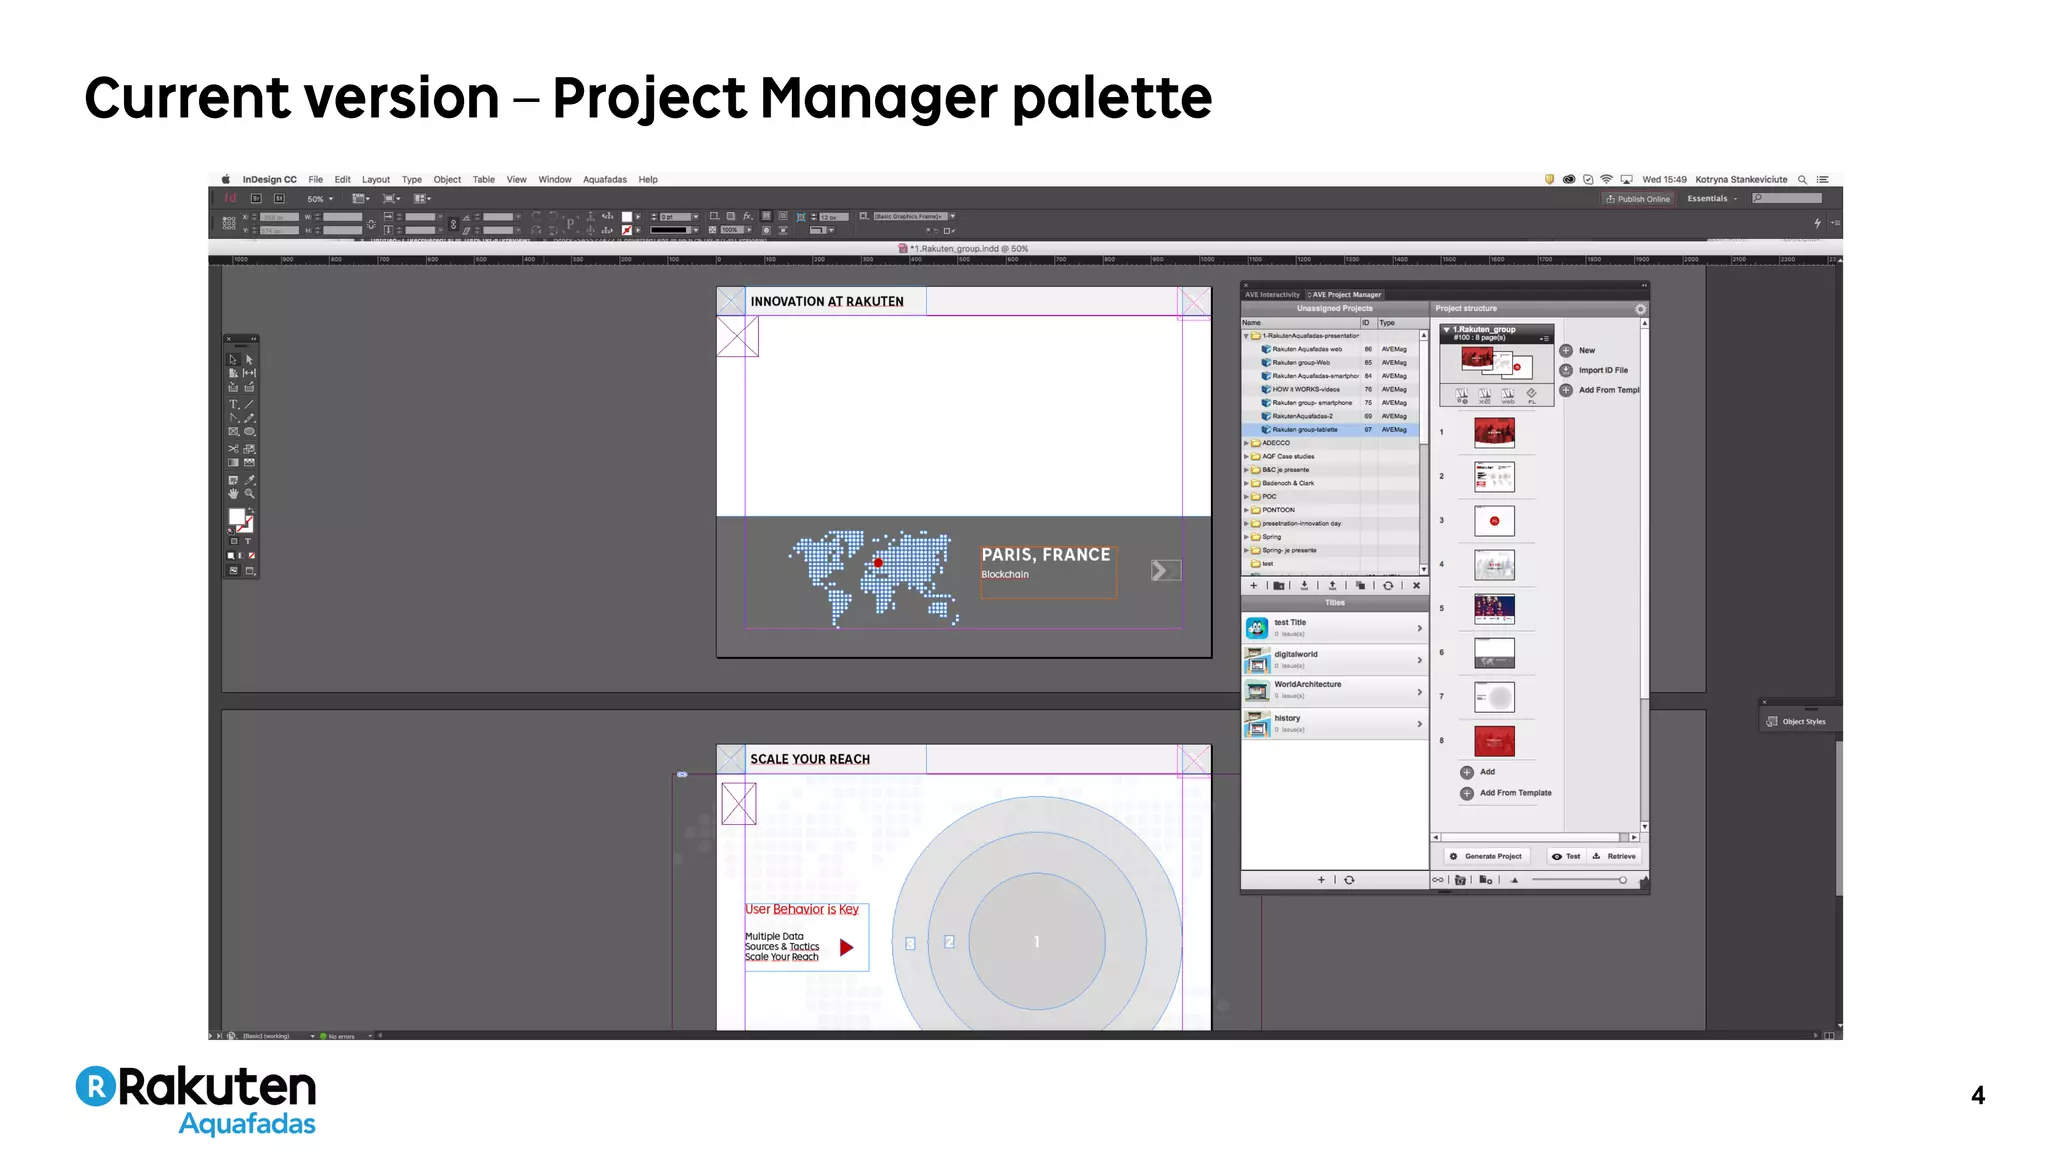This screenshot has height=1152, width=2048.
Task: Click the plus icon below Titles list
Action: pyautogui.click(x=1321, y=880)
